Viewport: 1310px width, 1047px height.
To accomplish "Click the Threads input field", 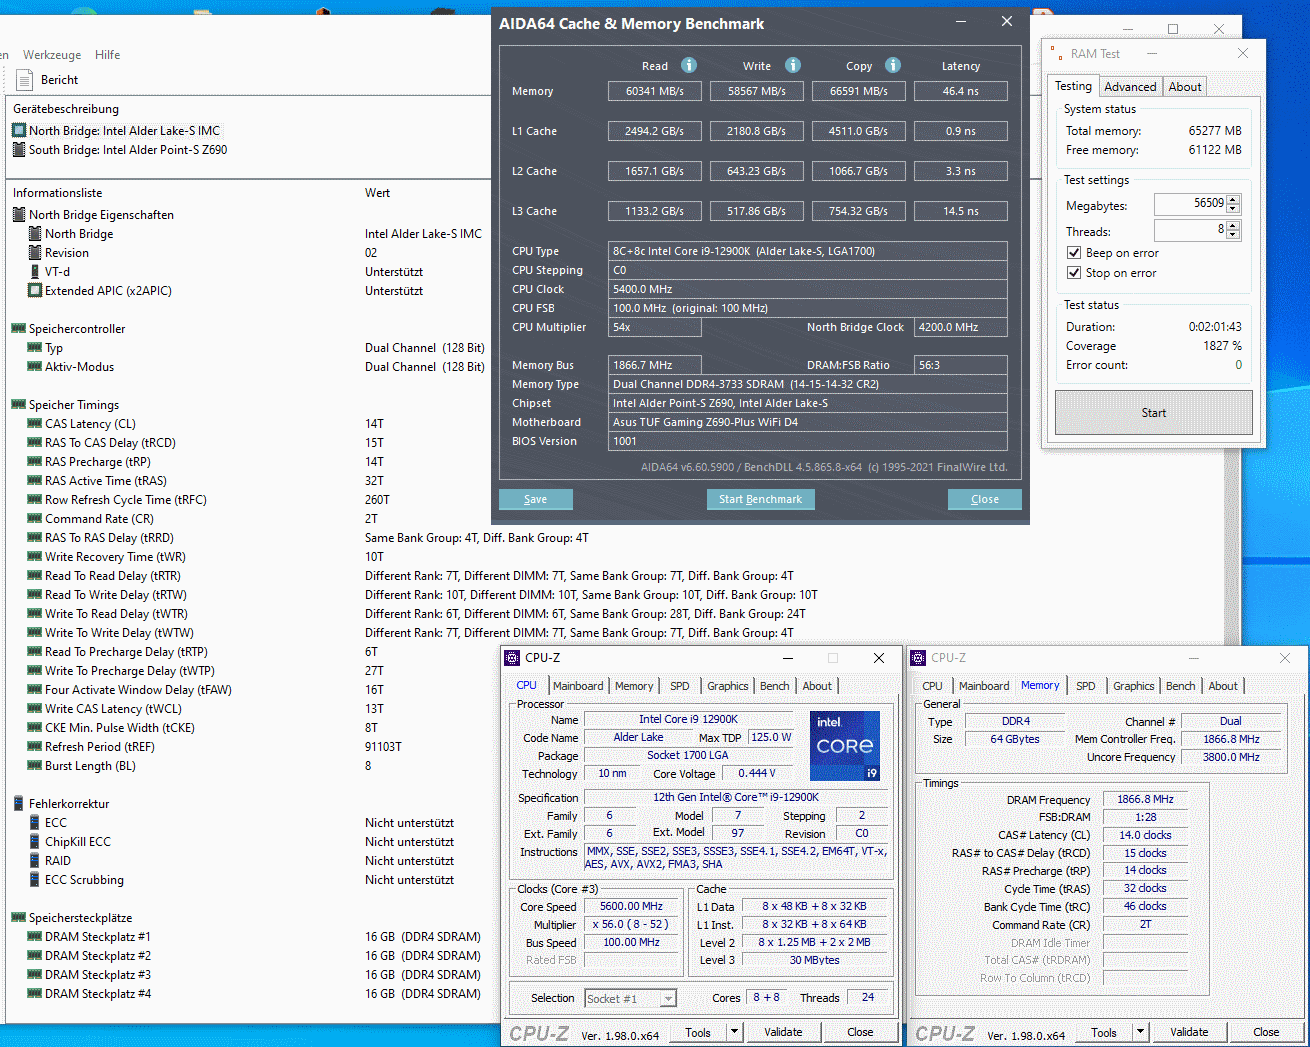I will 1190,230.
